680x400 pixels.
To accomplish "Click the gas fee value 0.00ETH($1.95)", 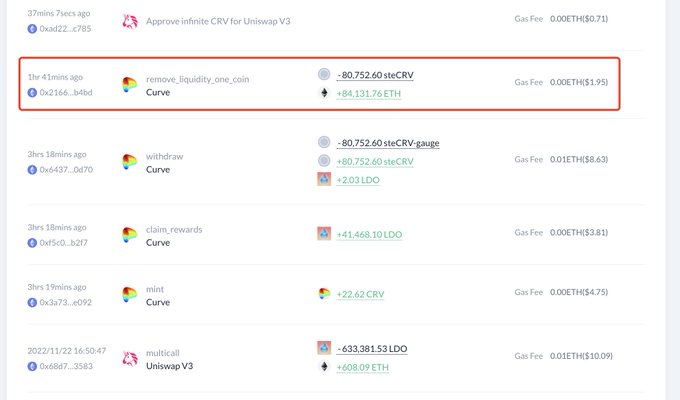I will pyautogui.click(x=579, y=82).
